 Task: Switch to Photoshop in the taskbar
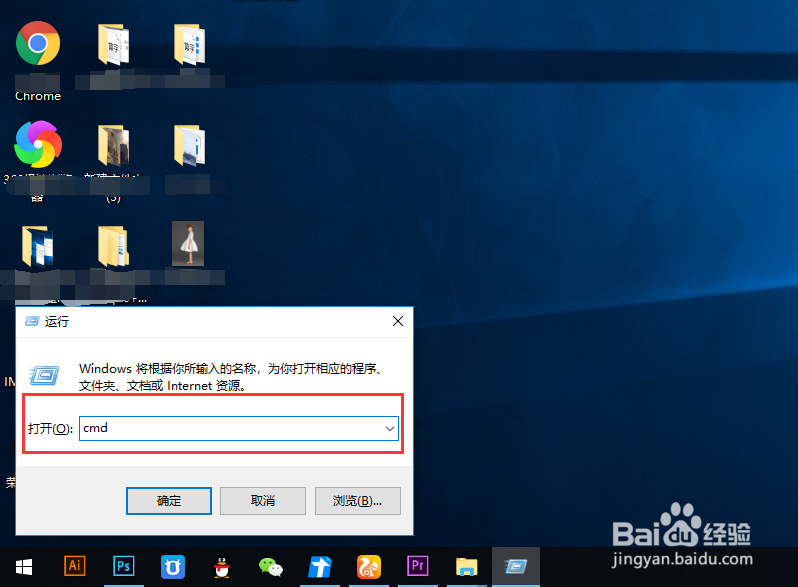124,566
